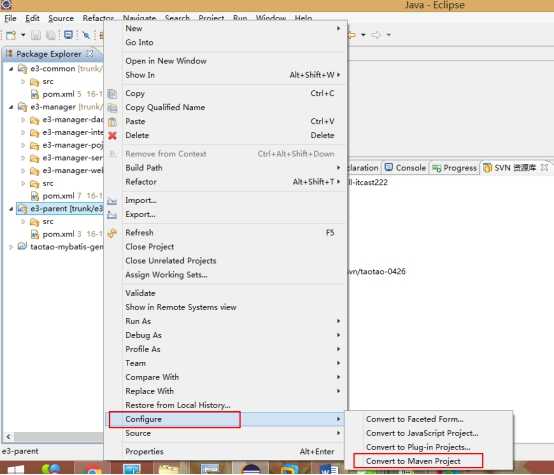
Task: Click the e3-parent status bar text
Action: (20, 452)
